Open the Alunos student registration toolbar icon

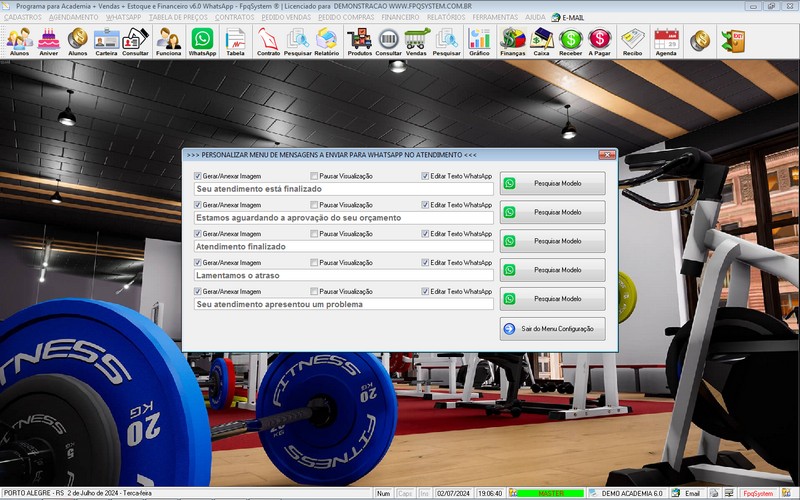click(x=19, y=41)
